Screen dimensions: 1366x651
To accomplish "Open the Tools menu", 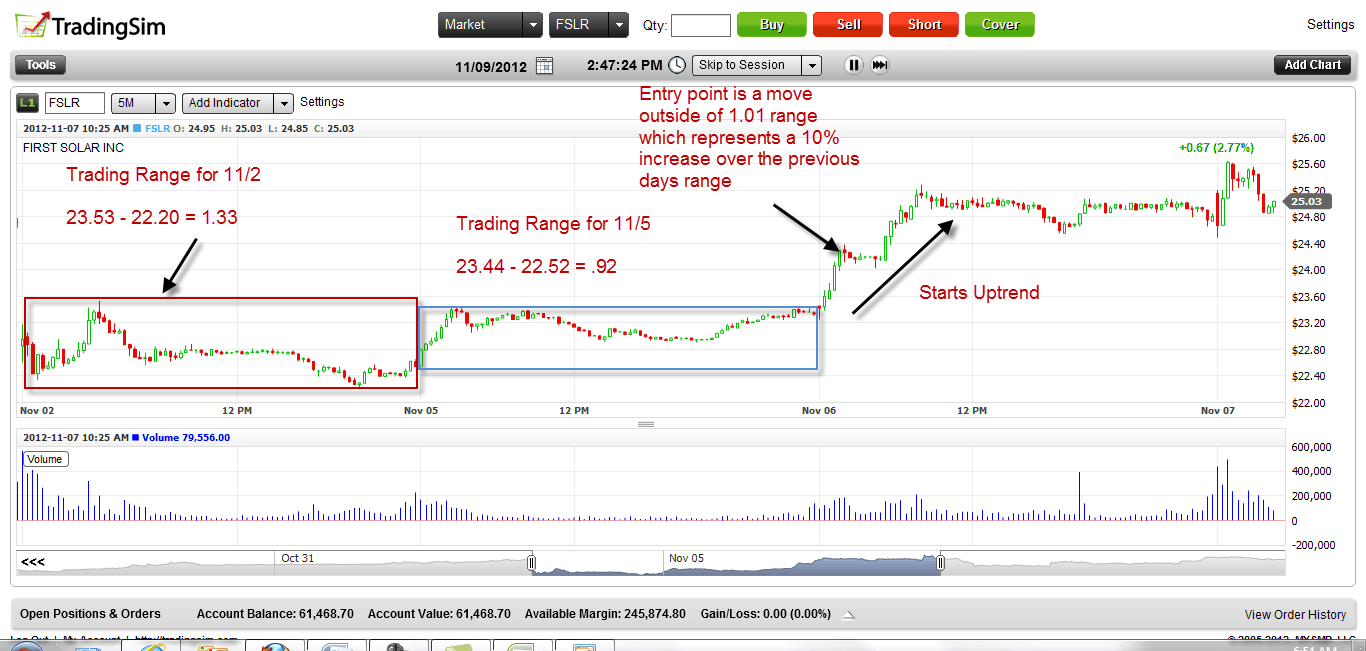I will pos(39,64).
